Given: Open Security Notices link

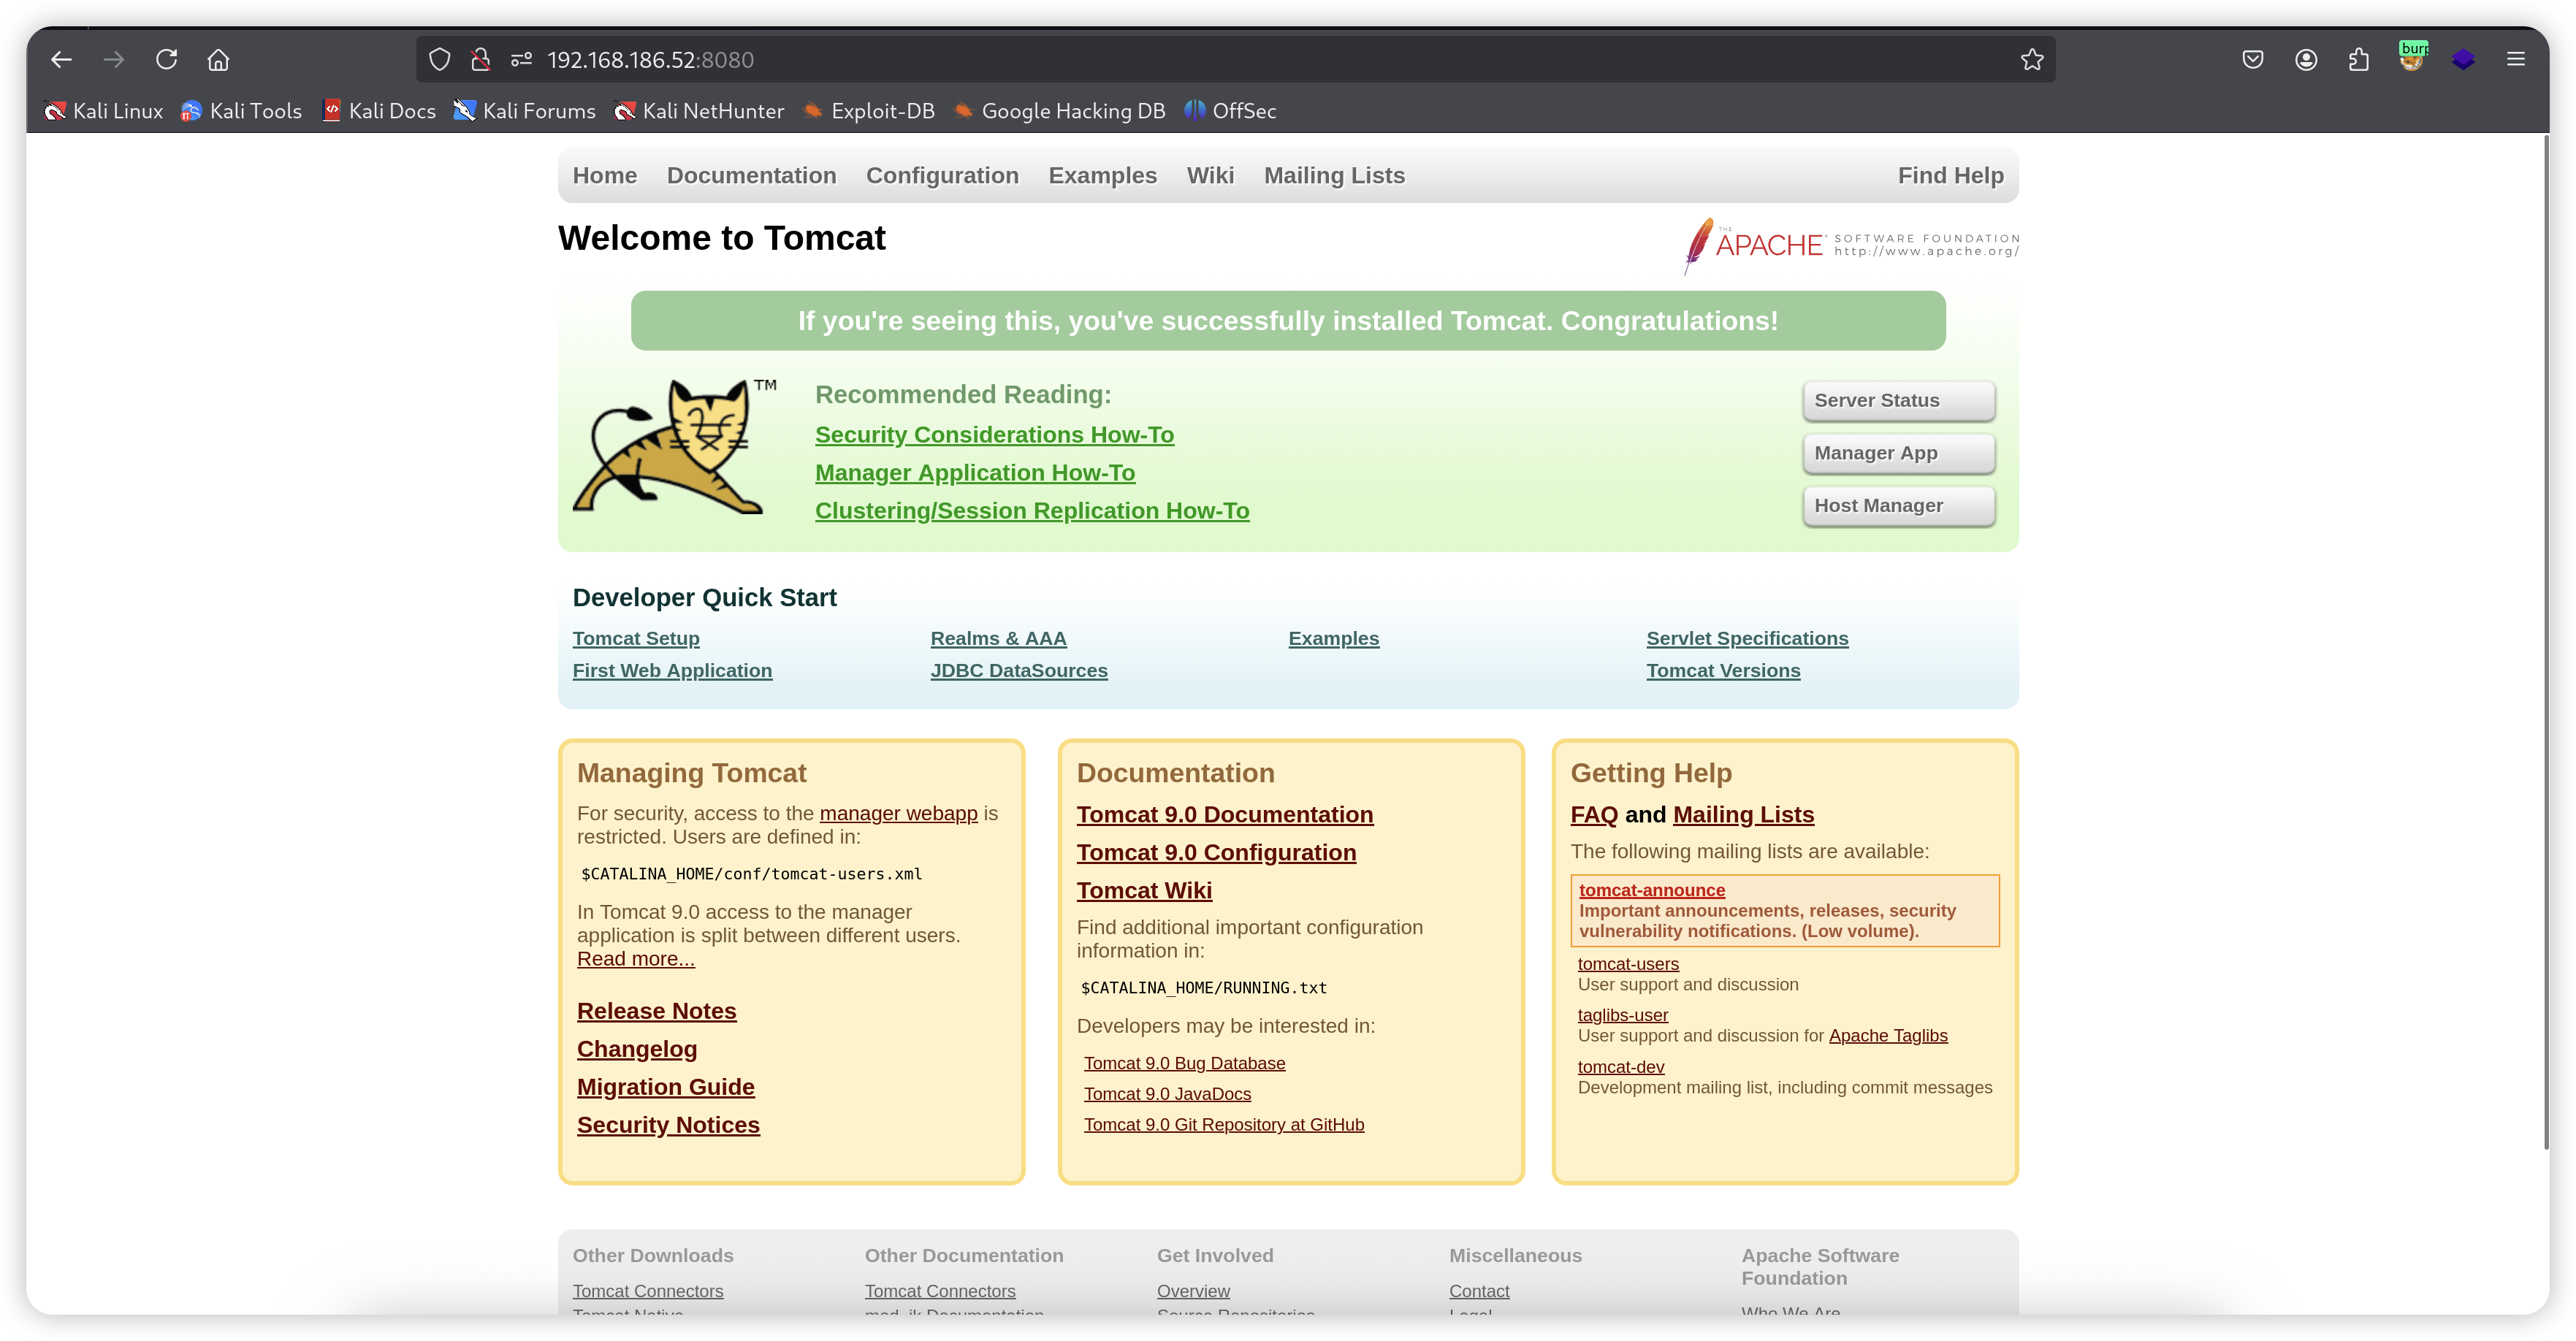Looking at the screenshot, I should (x=668, y=1126).
